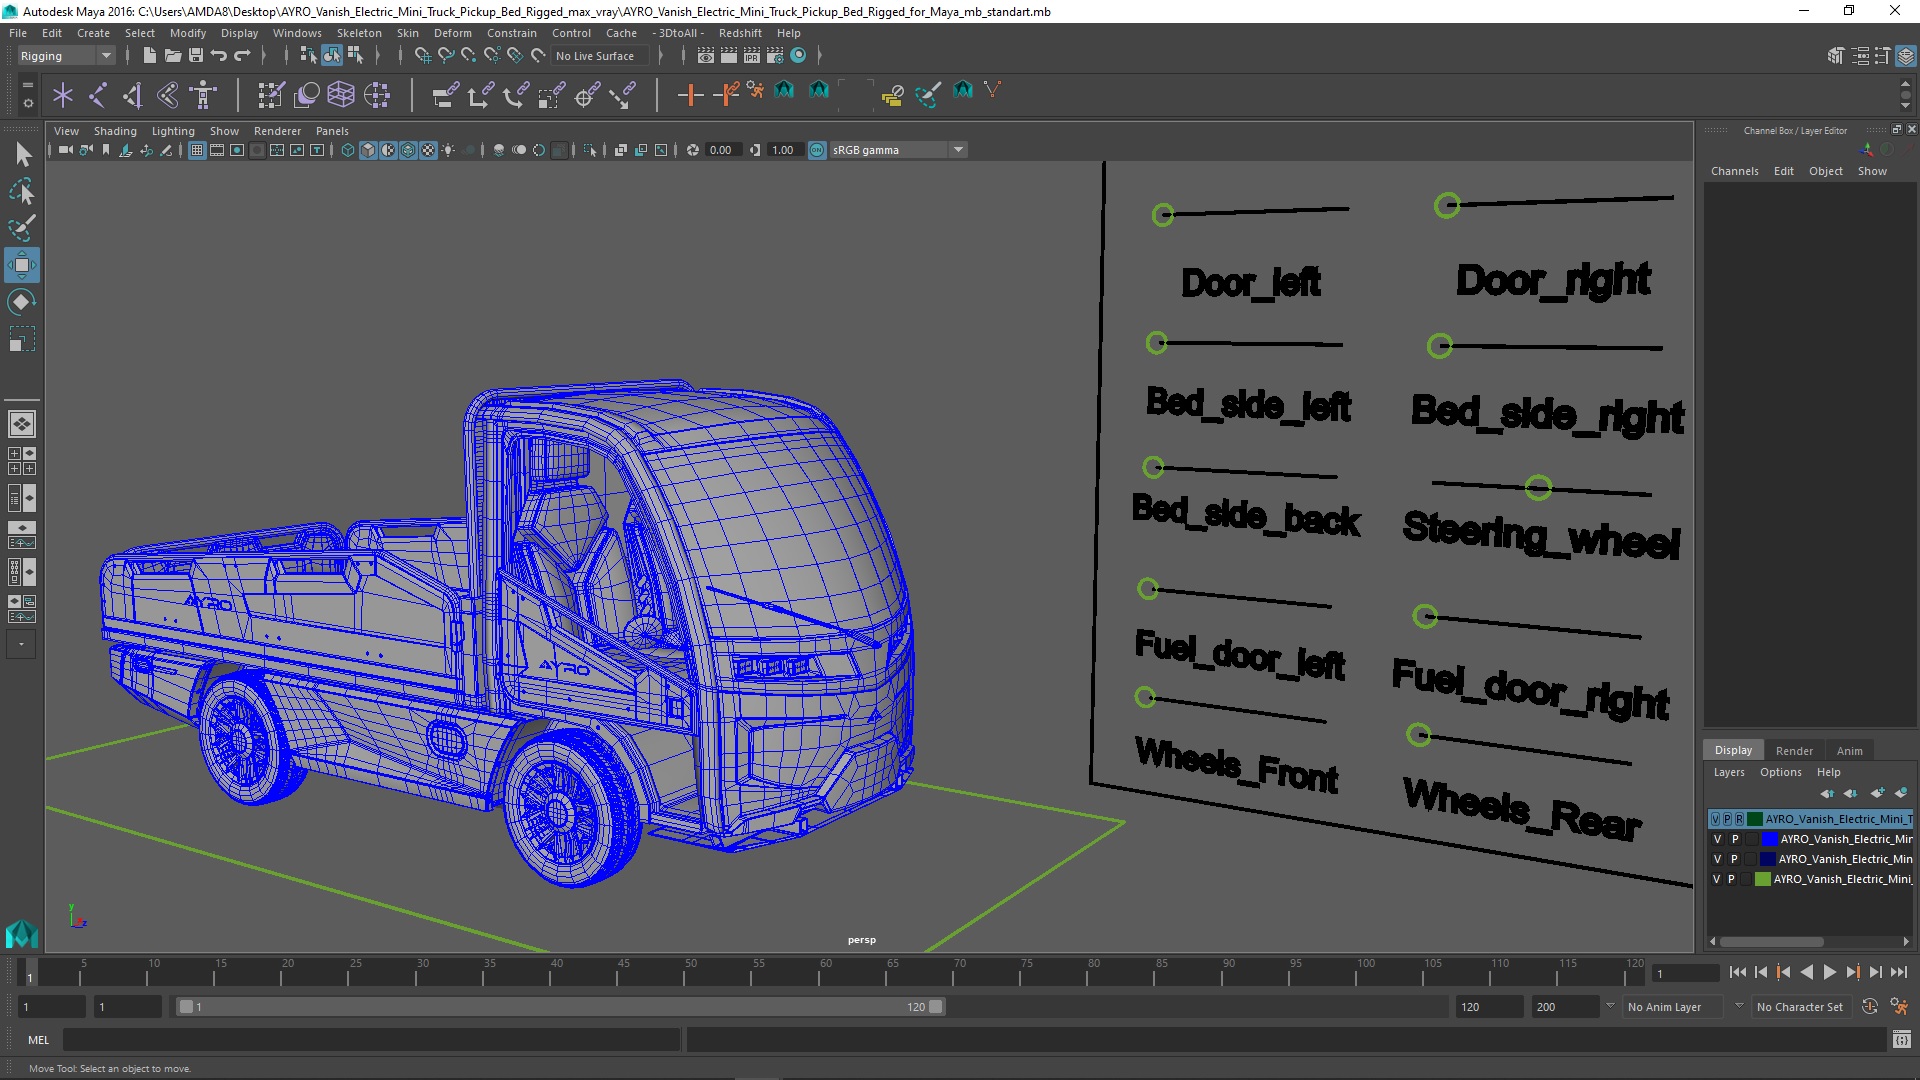Image resolution: width=1920 pixels, height=1080 pixels.
Task: Toggle sRGB gamma color management ON button
Action: [x=817, y=150]
